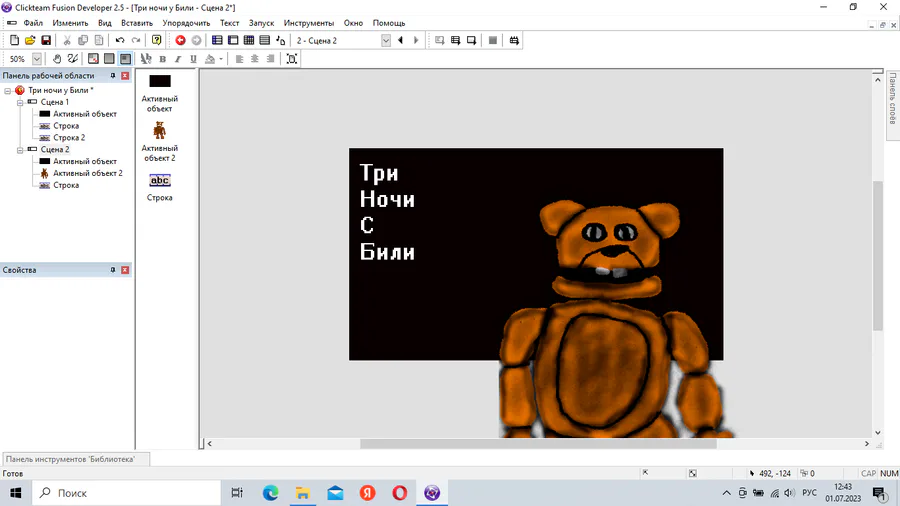900x506 pixels.
Task: Open the Event List Editor
Action: pyautogui.click(x=265, y=40)
